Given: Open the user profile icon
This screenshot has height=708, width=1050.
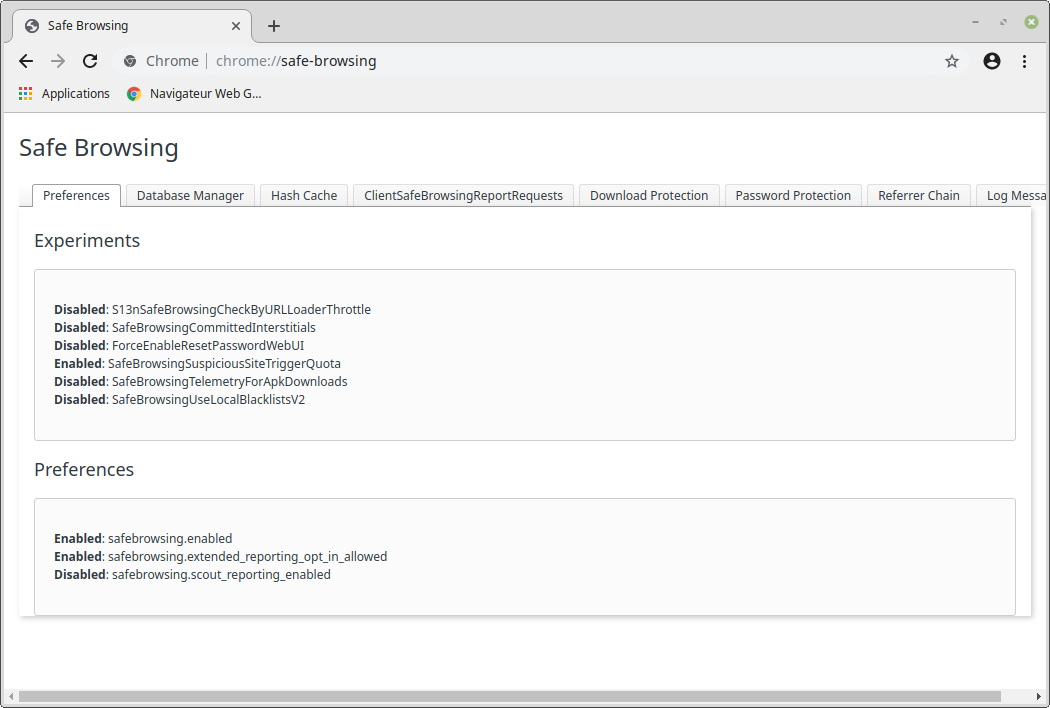Looking at the screenshot, I should pyautogui.click(x=992, y=61).
